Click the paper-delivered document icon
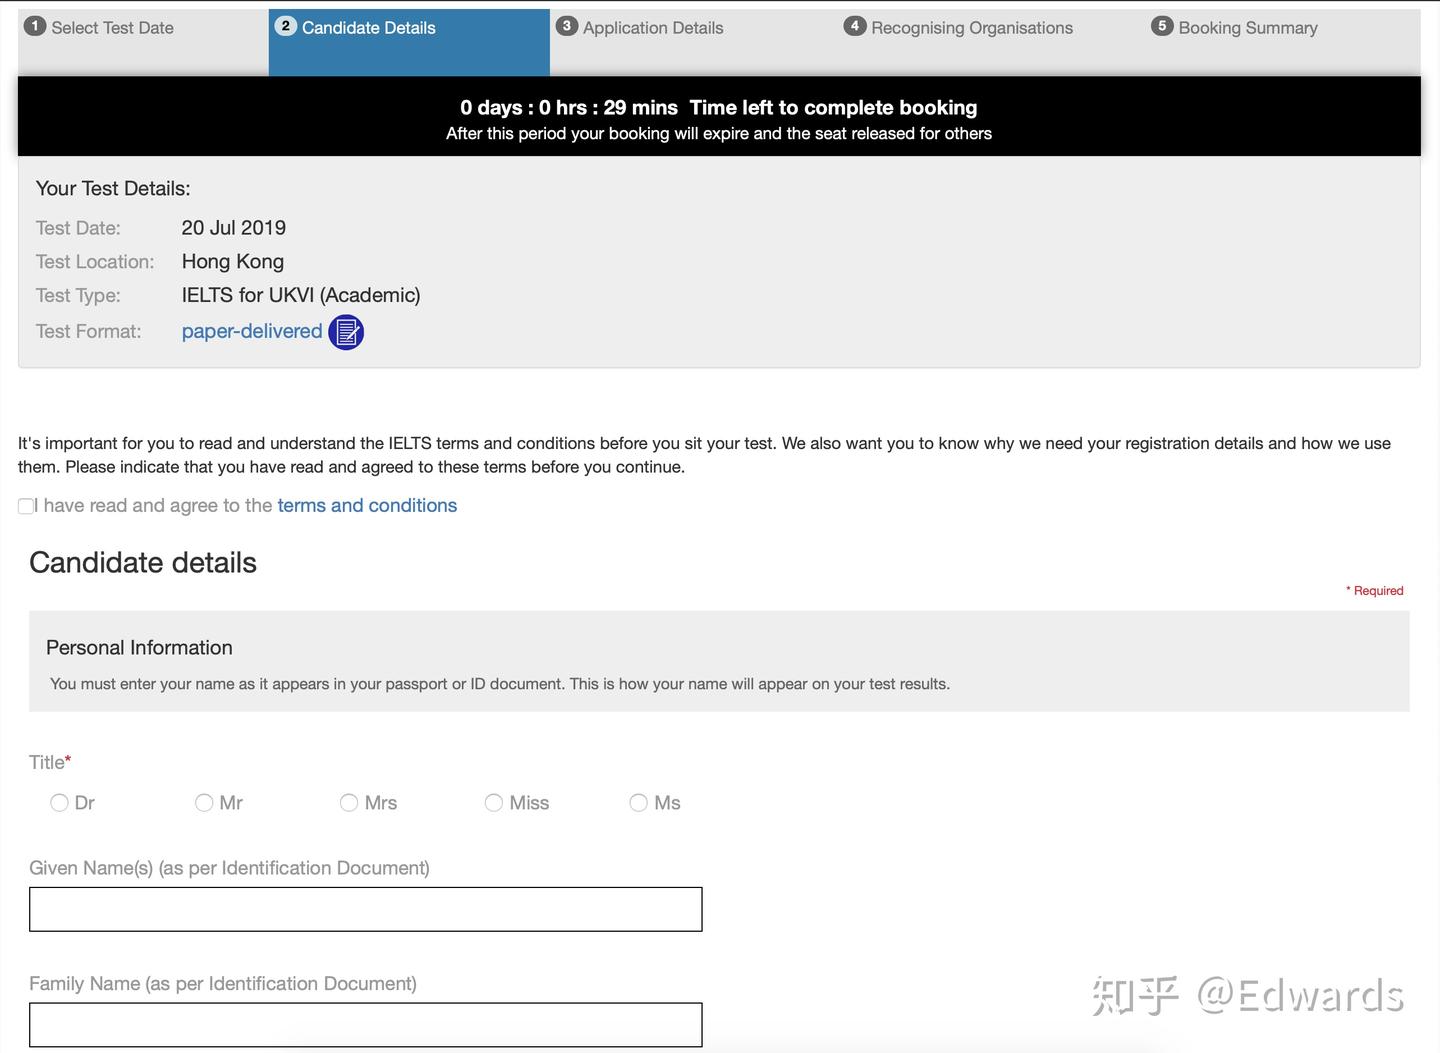The width and height of the screenshot is (1440, 1053). pos(346,331)
